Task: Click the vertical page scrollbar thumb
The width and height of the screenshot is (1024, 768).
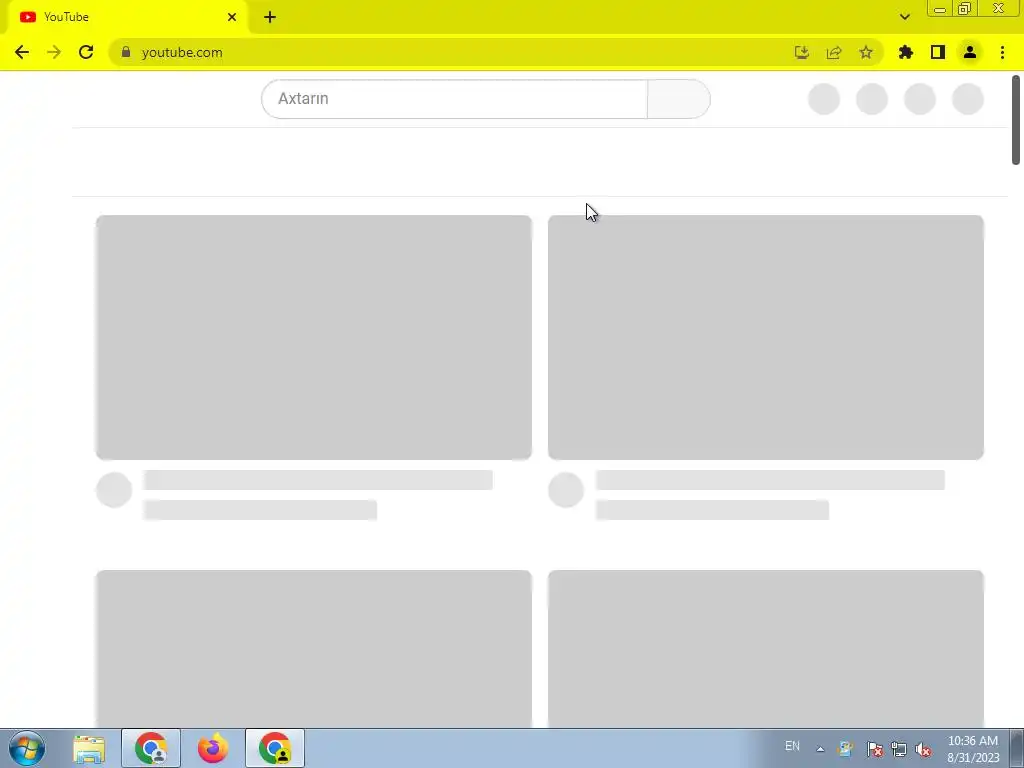Action: tap(1016, 120)
